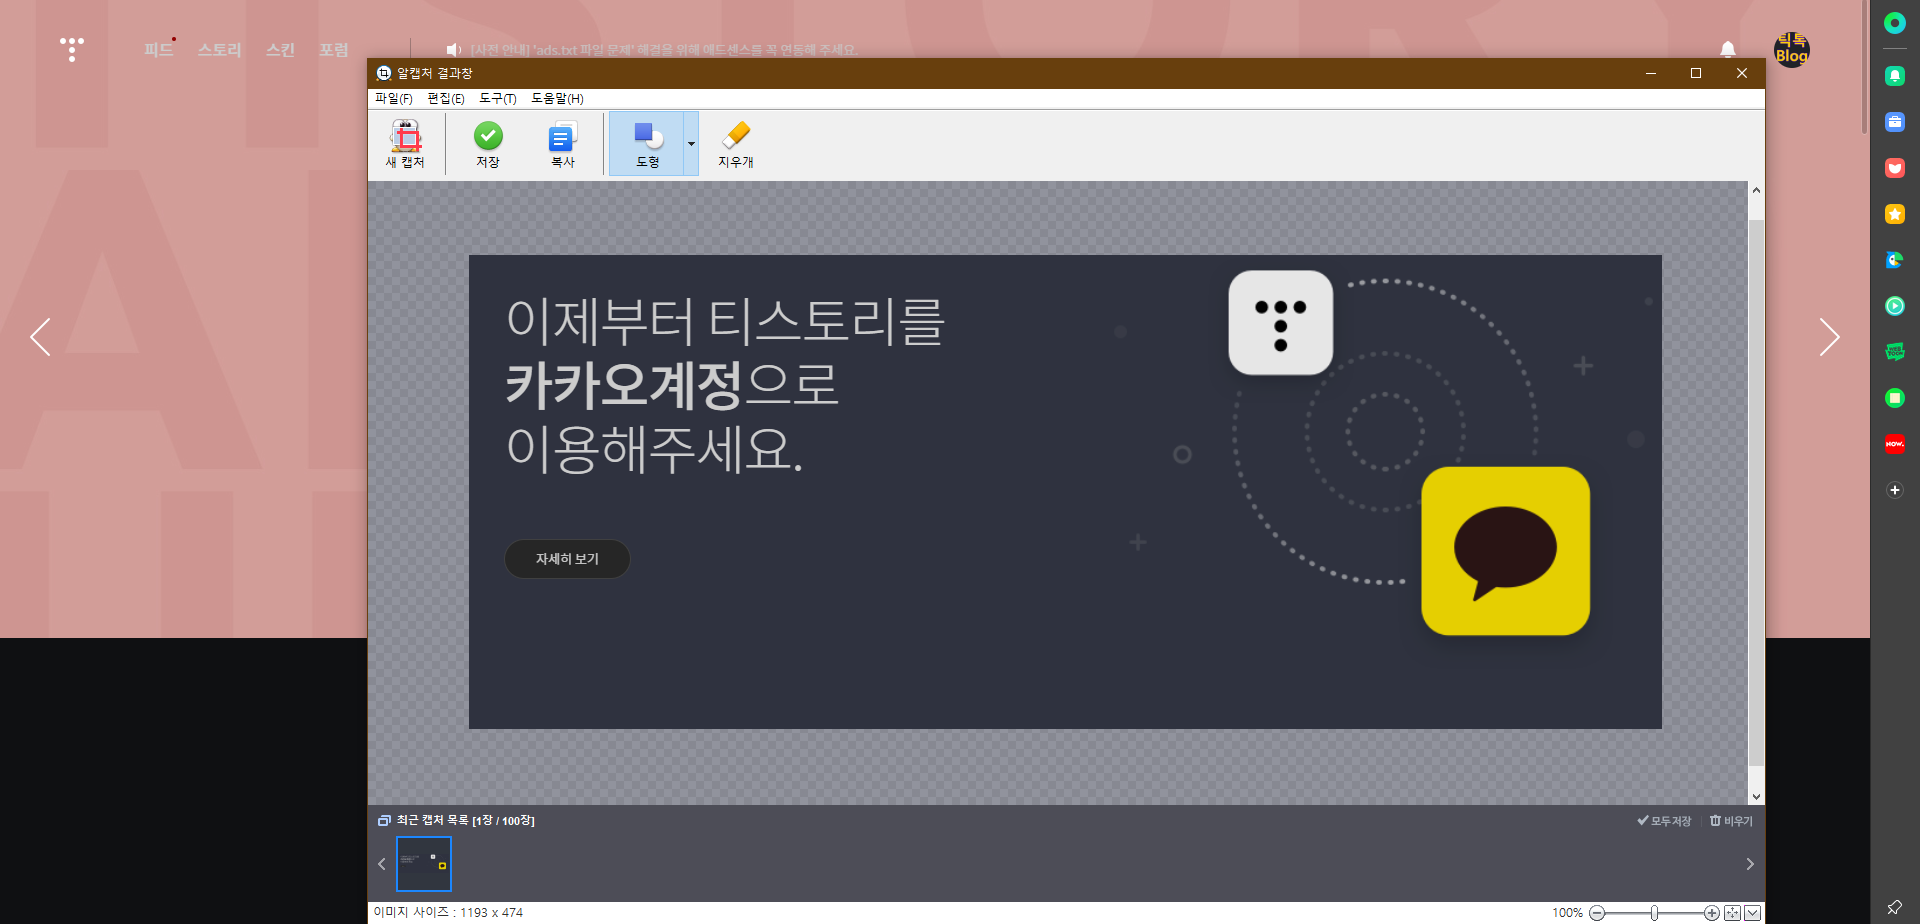Go to previous captures with left arrow

[x=382, y=864]
